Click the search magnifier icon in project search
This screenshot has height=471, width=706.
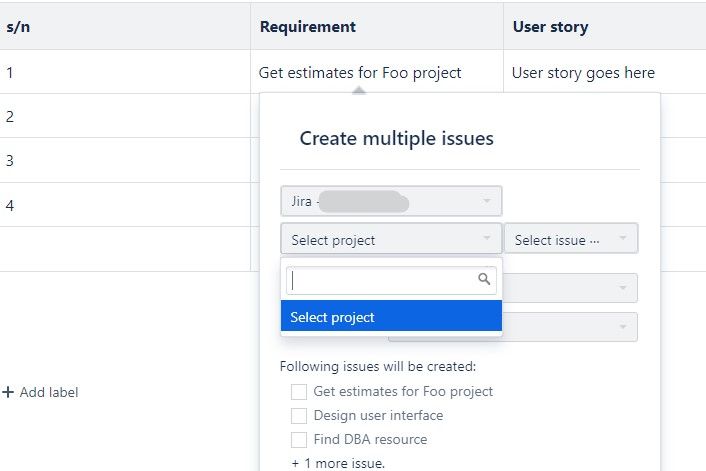point(484,279)
